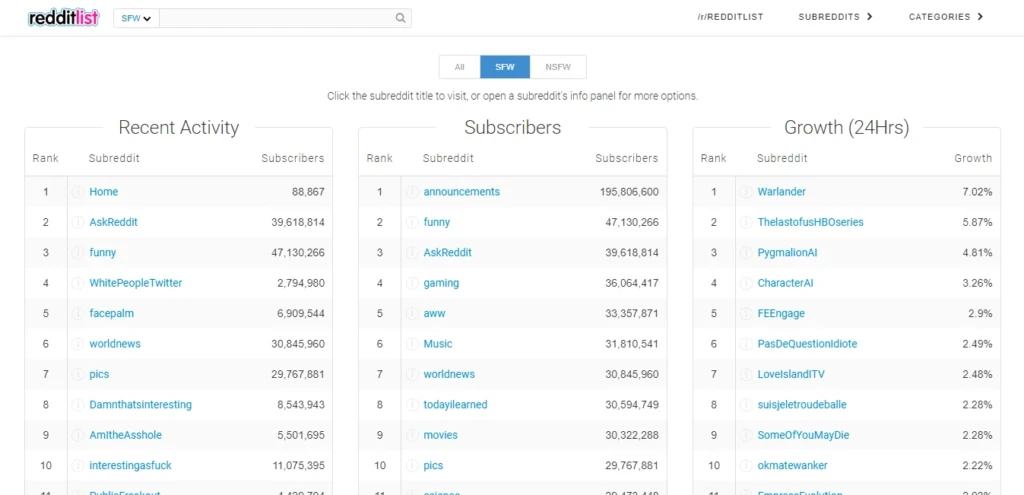Click the 5.87% growth value
Image resolution: width=1024 pixels, height=495 pixels.
[x=977, y=222]
